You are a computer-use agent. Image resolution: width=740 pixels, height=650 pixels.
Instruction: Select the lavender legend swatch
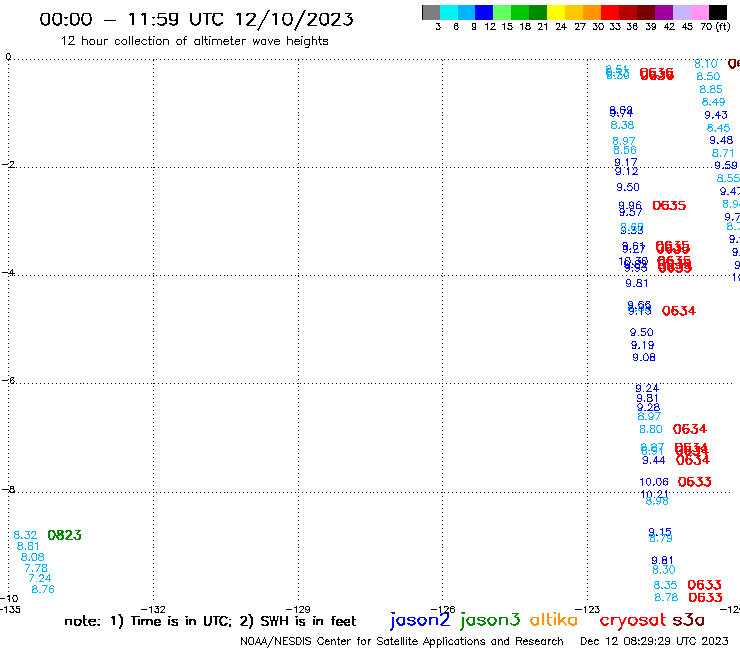coord(681,12)
